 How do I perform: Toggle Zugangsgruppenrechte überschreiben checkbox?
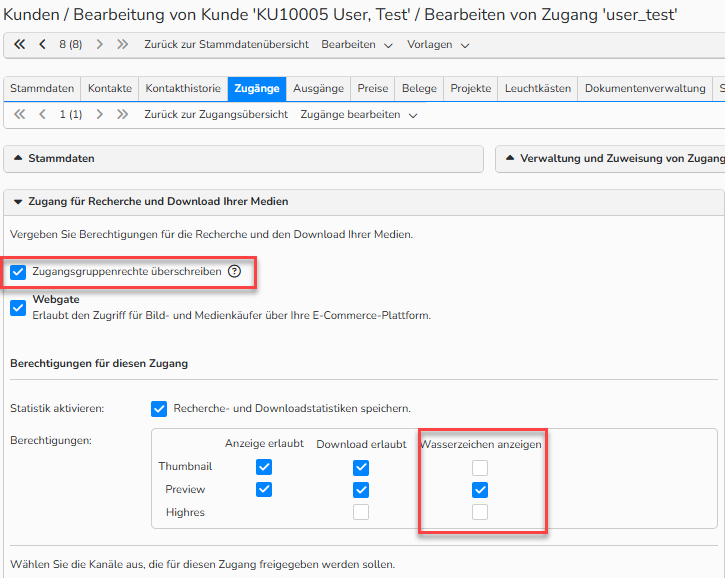click(18, 272)
